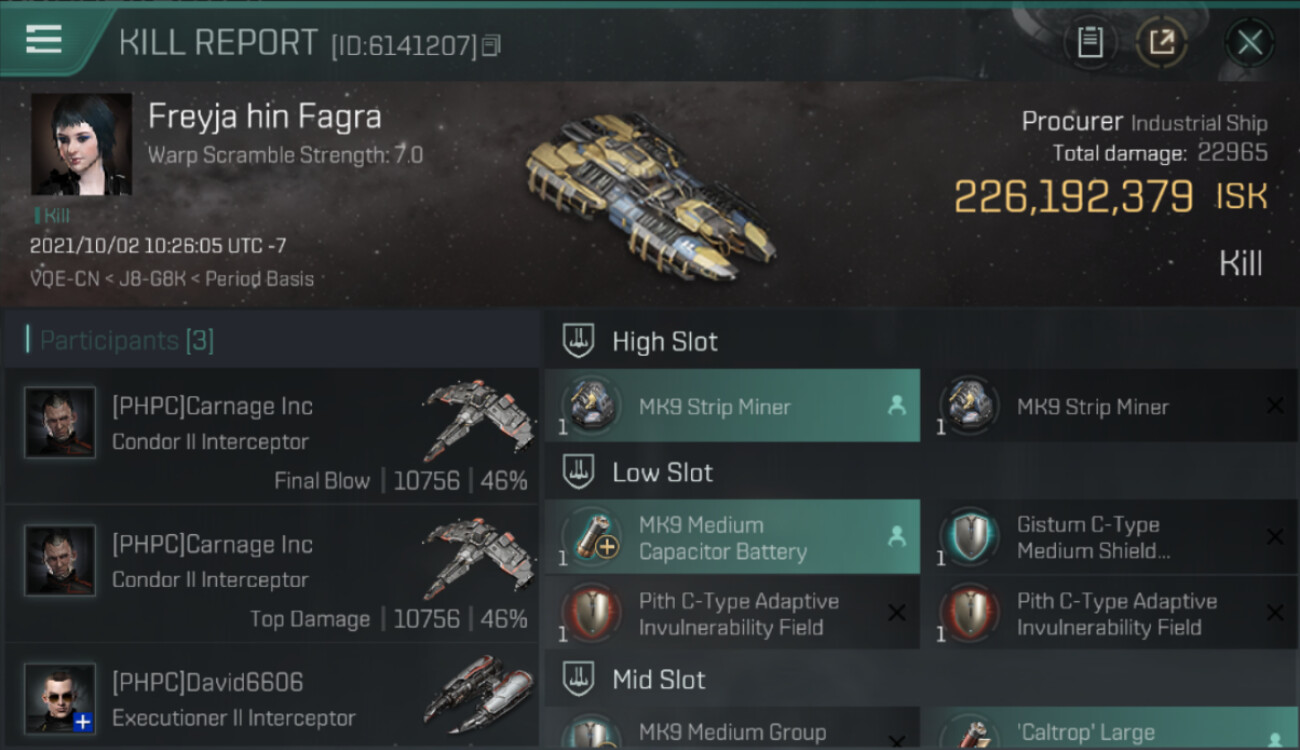
Task: Select Carnage Inc Top Damage entry
Action: click(x=272, y=574)
